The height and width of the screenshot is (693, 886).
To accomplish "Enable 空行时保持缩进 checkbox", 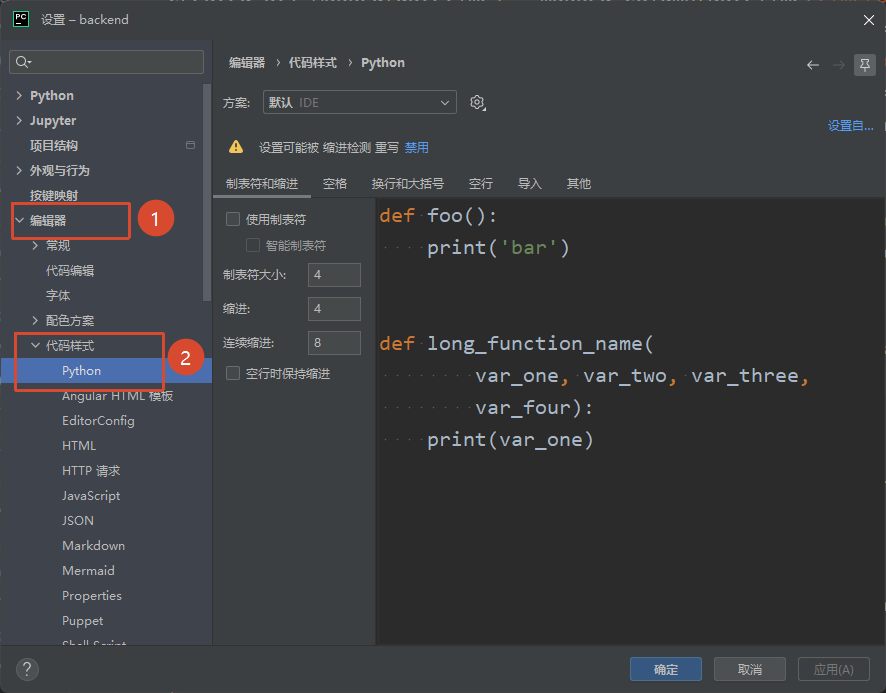I will [233, 373].
